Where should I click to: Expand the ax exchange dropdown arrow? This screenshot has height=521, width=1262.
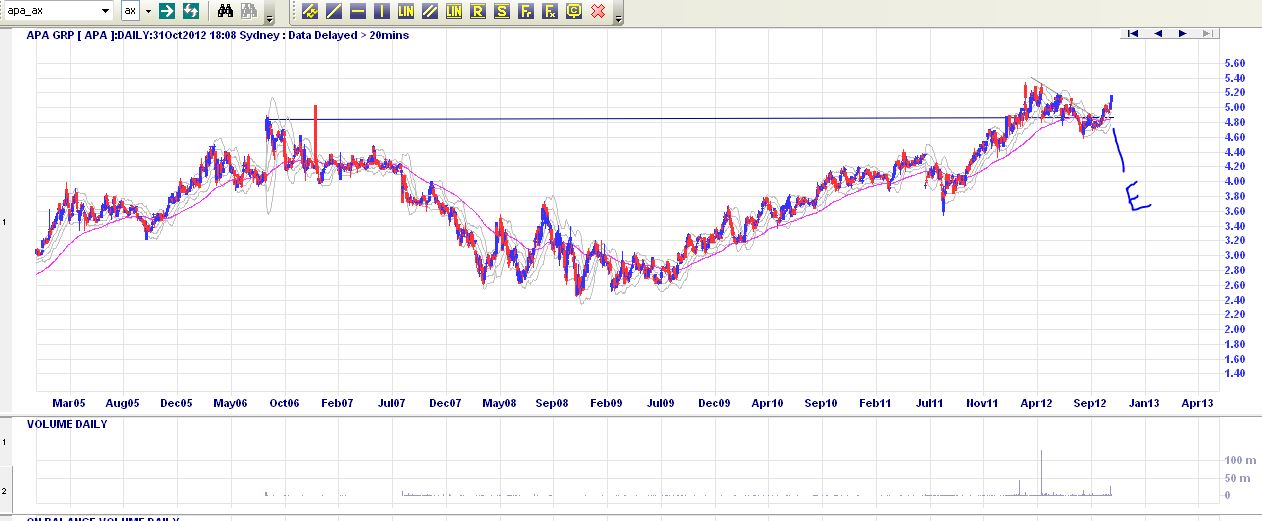[148, 11]
